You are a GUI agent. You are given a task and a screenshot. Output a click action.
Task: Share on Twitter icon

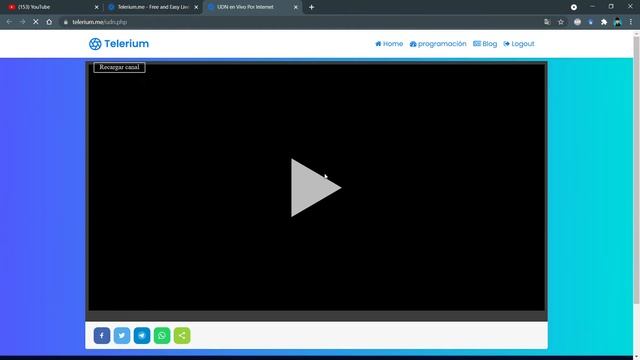pyautogui.click(x=122, y=336)
